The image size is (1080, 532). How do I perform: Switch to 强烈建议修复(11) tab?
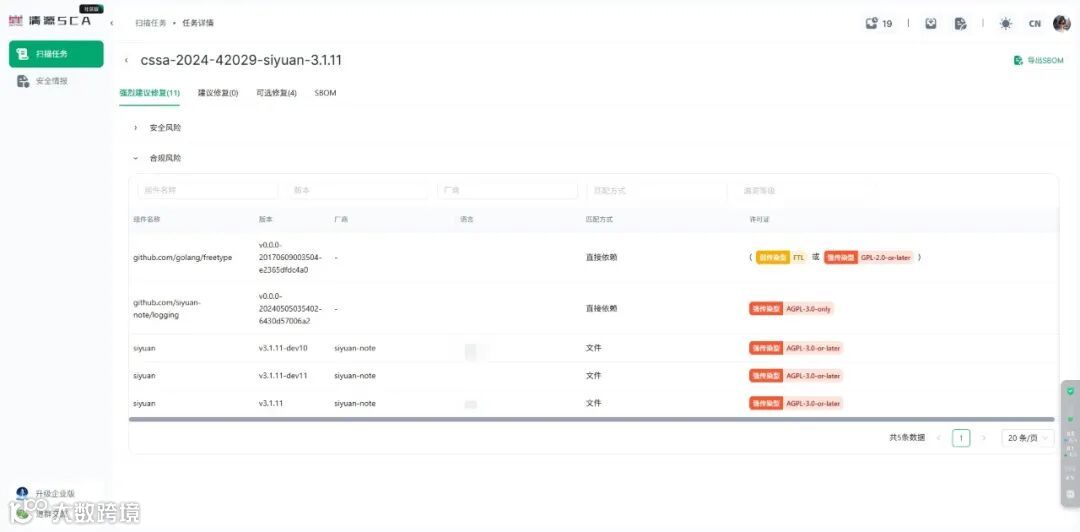(x=149, y=93)
